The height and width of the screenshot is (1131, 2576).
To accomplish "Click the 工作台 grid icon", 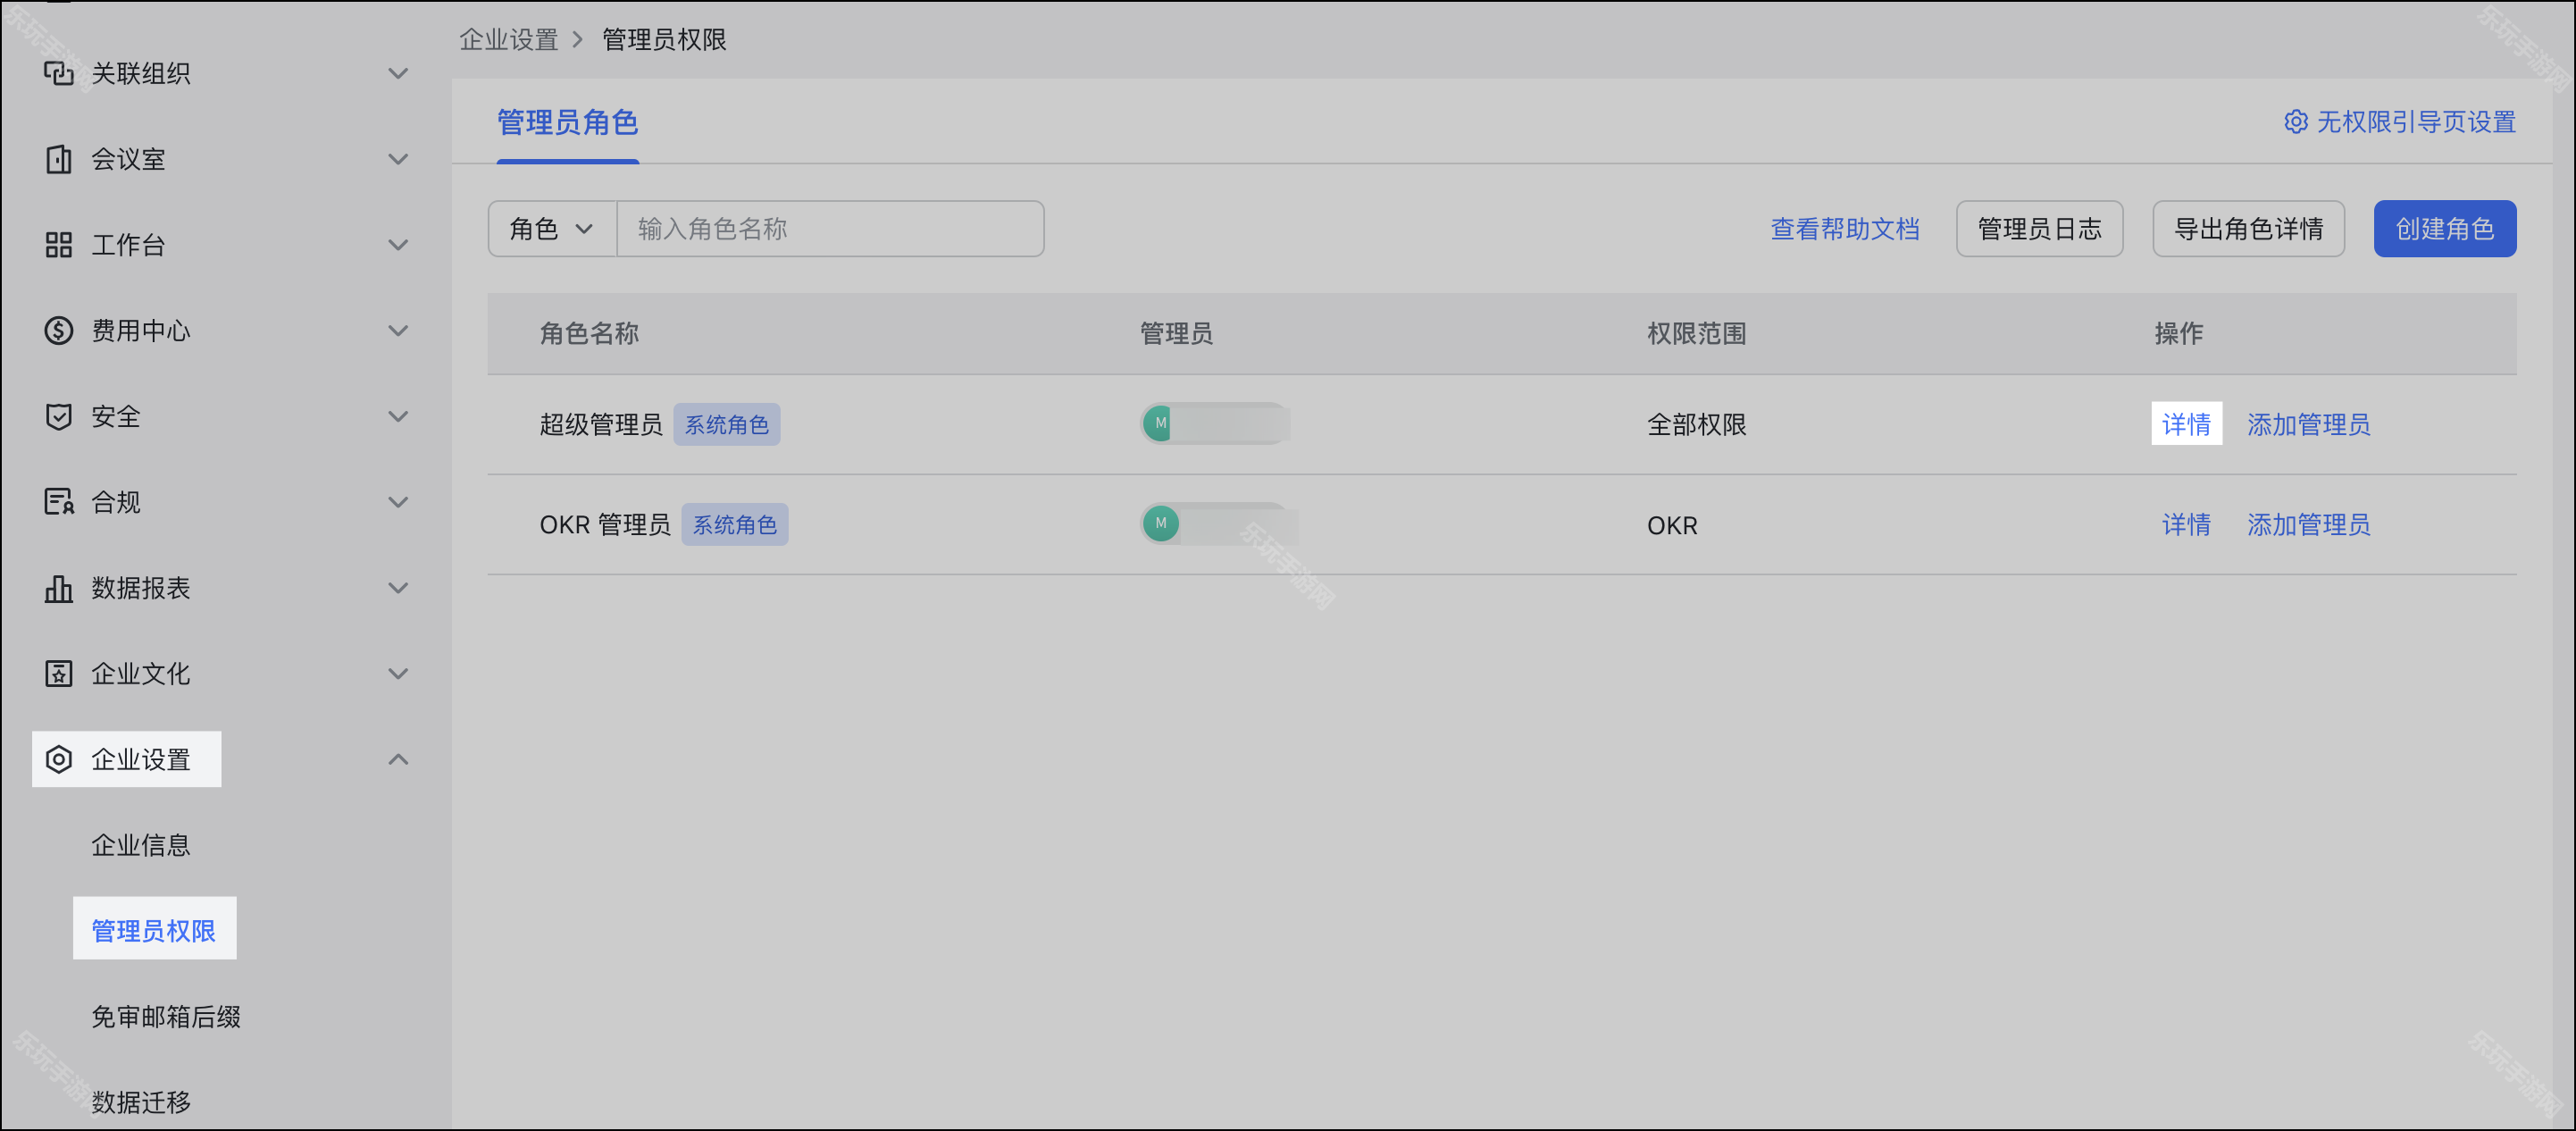I will pos(58,245).
